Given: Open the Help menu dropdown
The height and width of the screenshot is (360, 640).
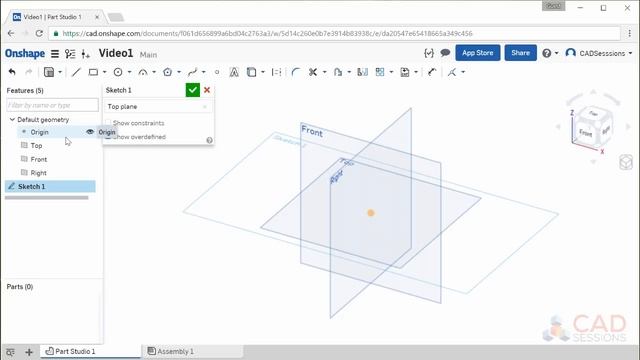Looking at the screenshot, I should (x=550, y=53).
